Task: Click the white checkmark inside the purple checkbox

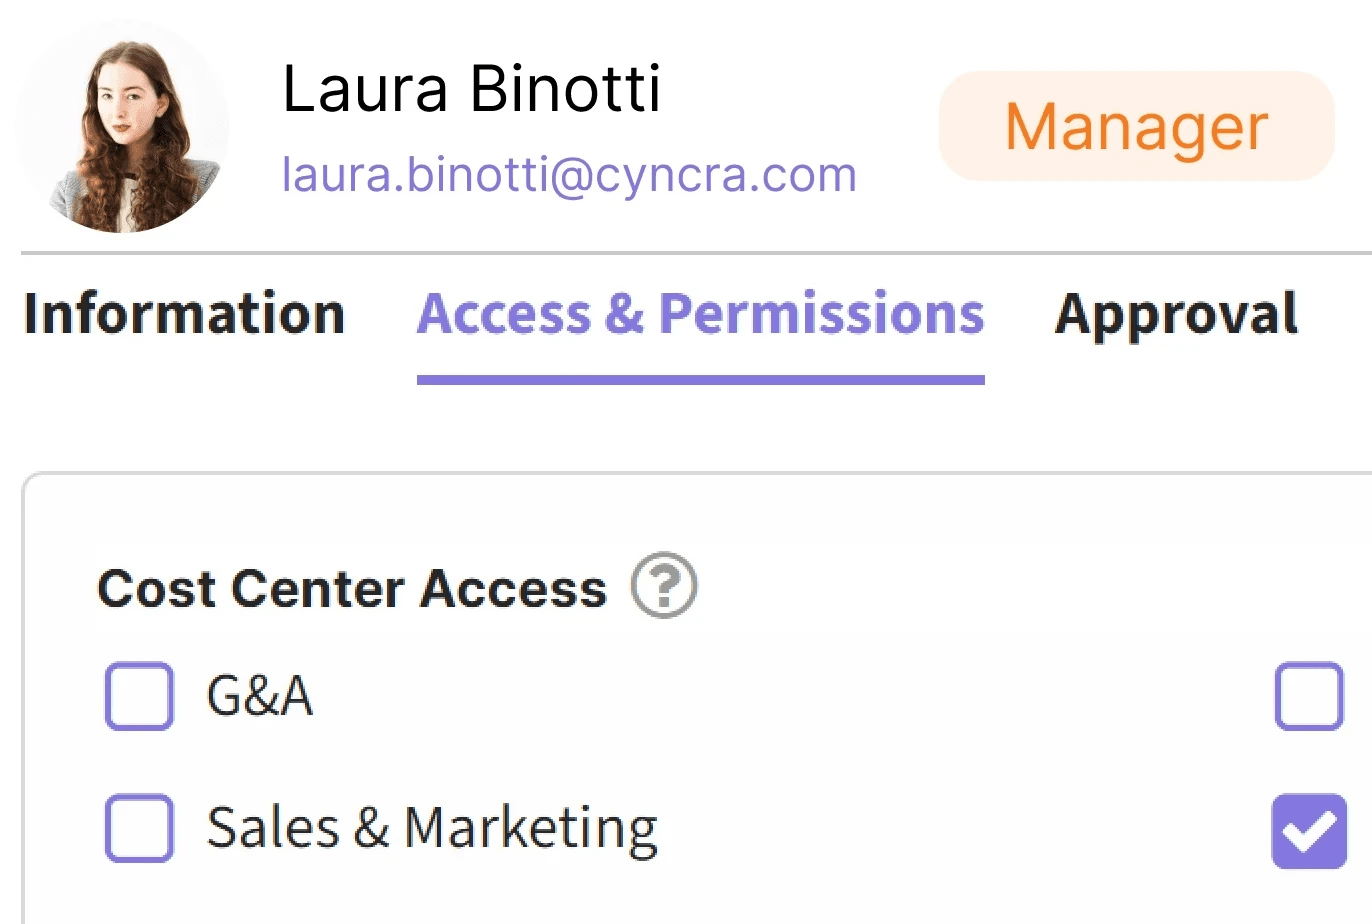Action: pyautogui.click(x=1309, y=831)
